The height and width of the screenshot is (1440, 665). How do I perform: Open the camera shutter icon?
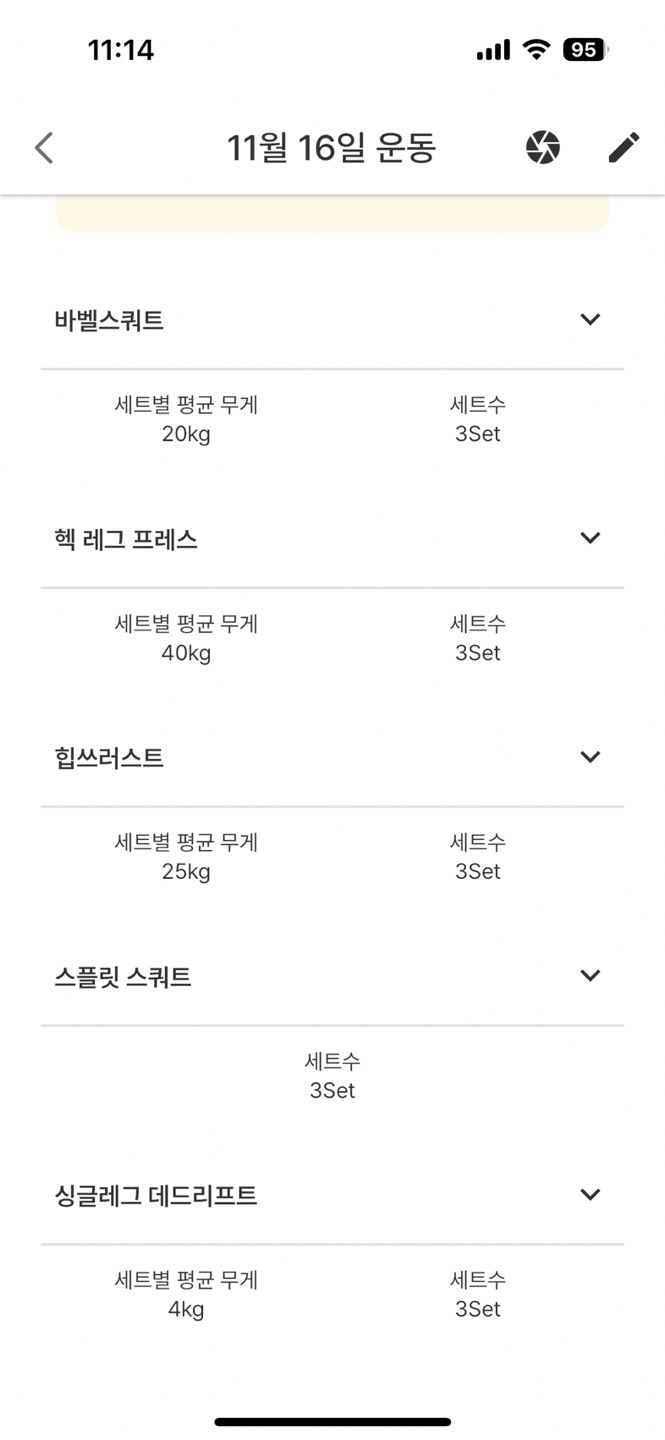543,148
